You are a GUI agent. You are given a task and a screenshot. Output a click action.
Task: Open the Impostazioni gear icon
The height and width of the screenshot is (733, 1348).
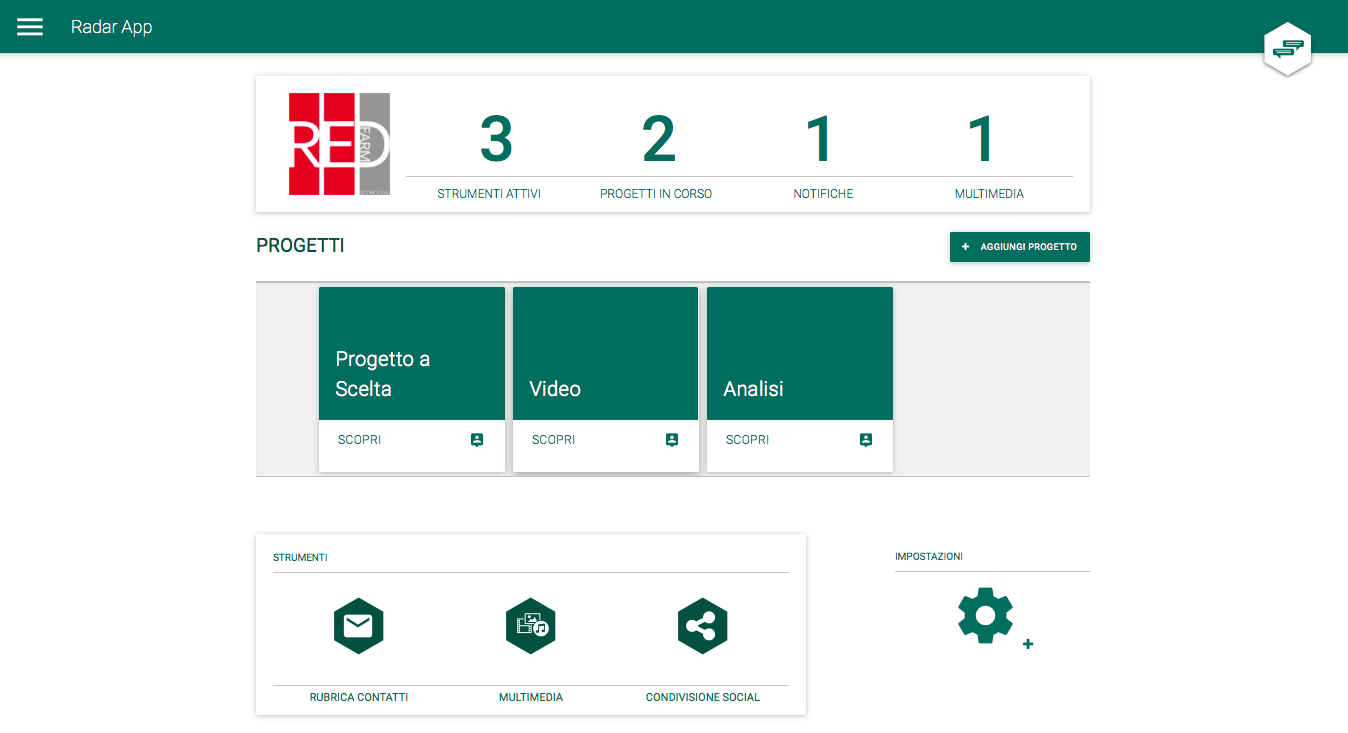pyautogui.click(x=986, y=616)
